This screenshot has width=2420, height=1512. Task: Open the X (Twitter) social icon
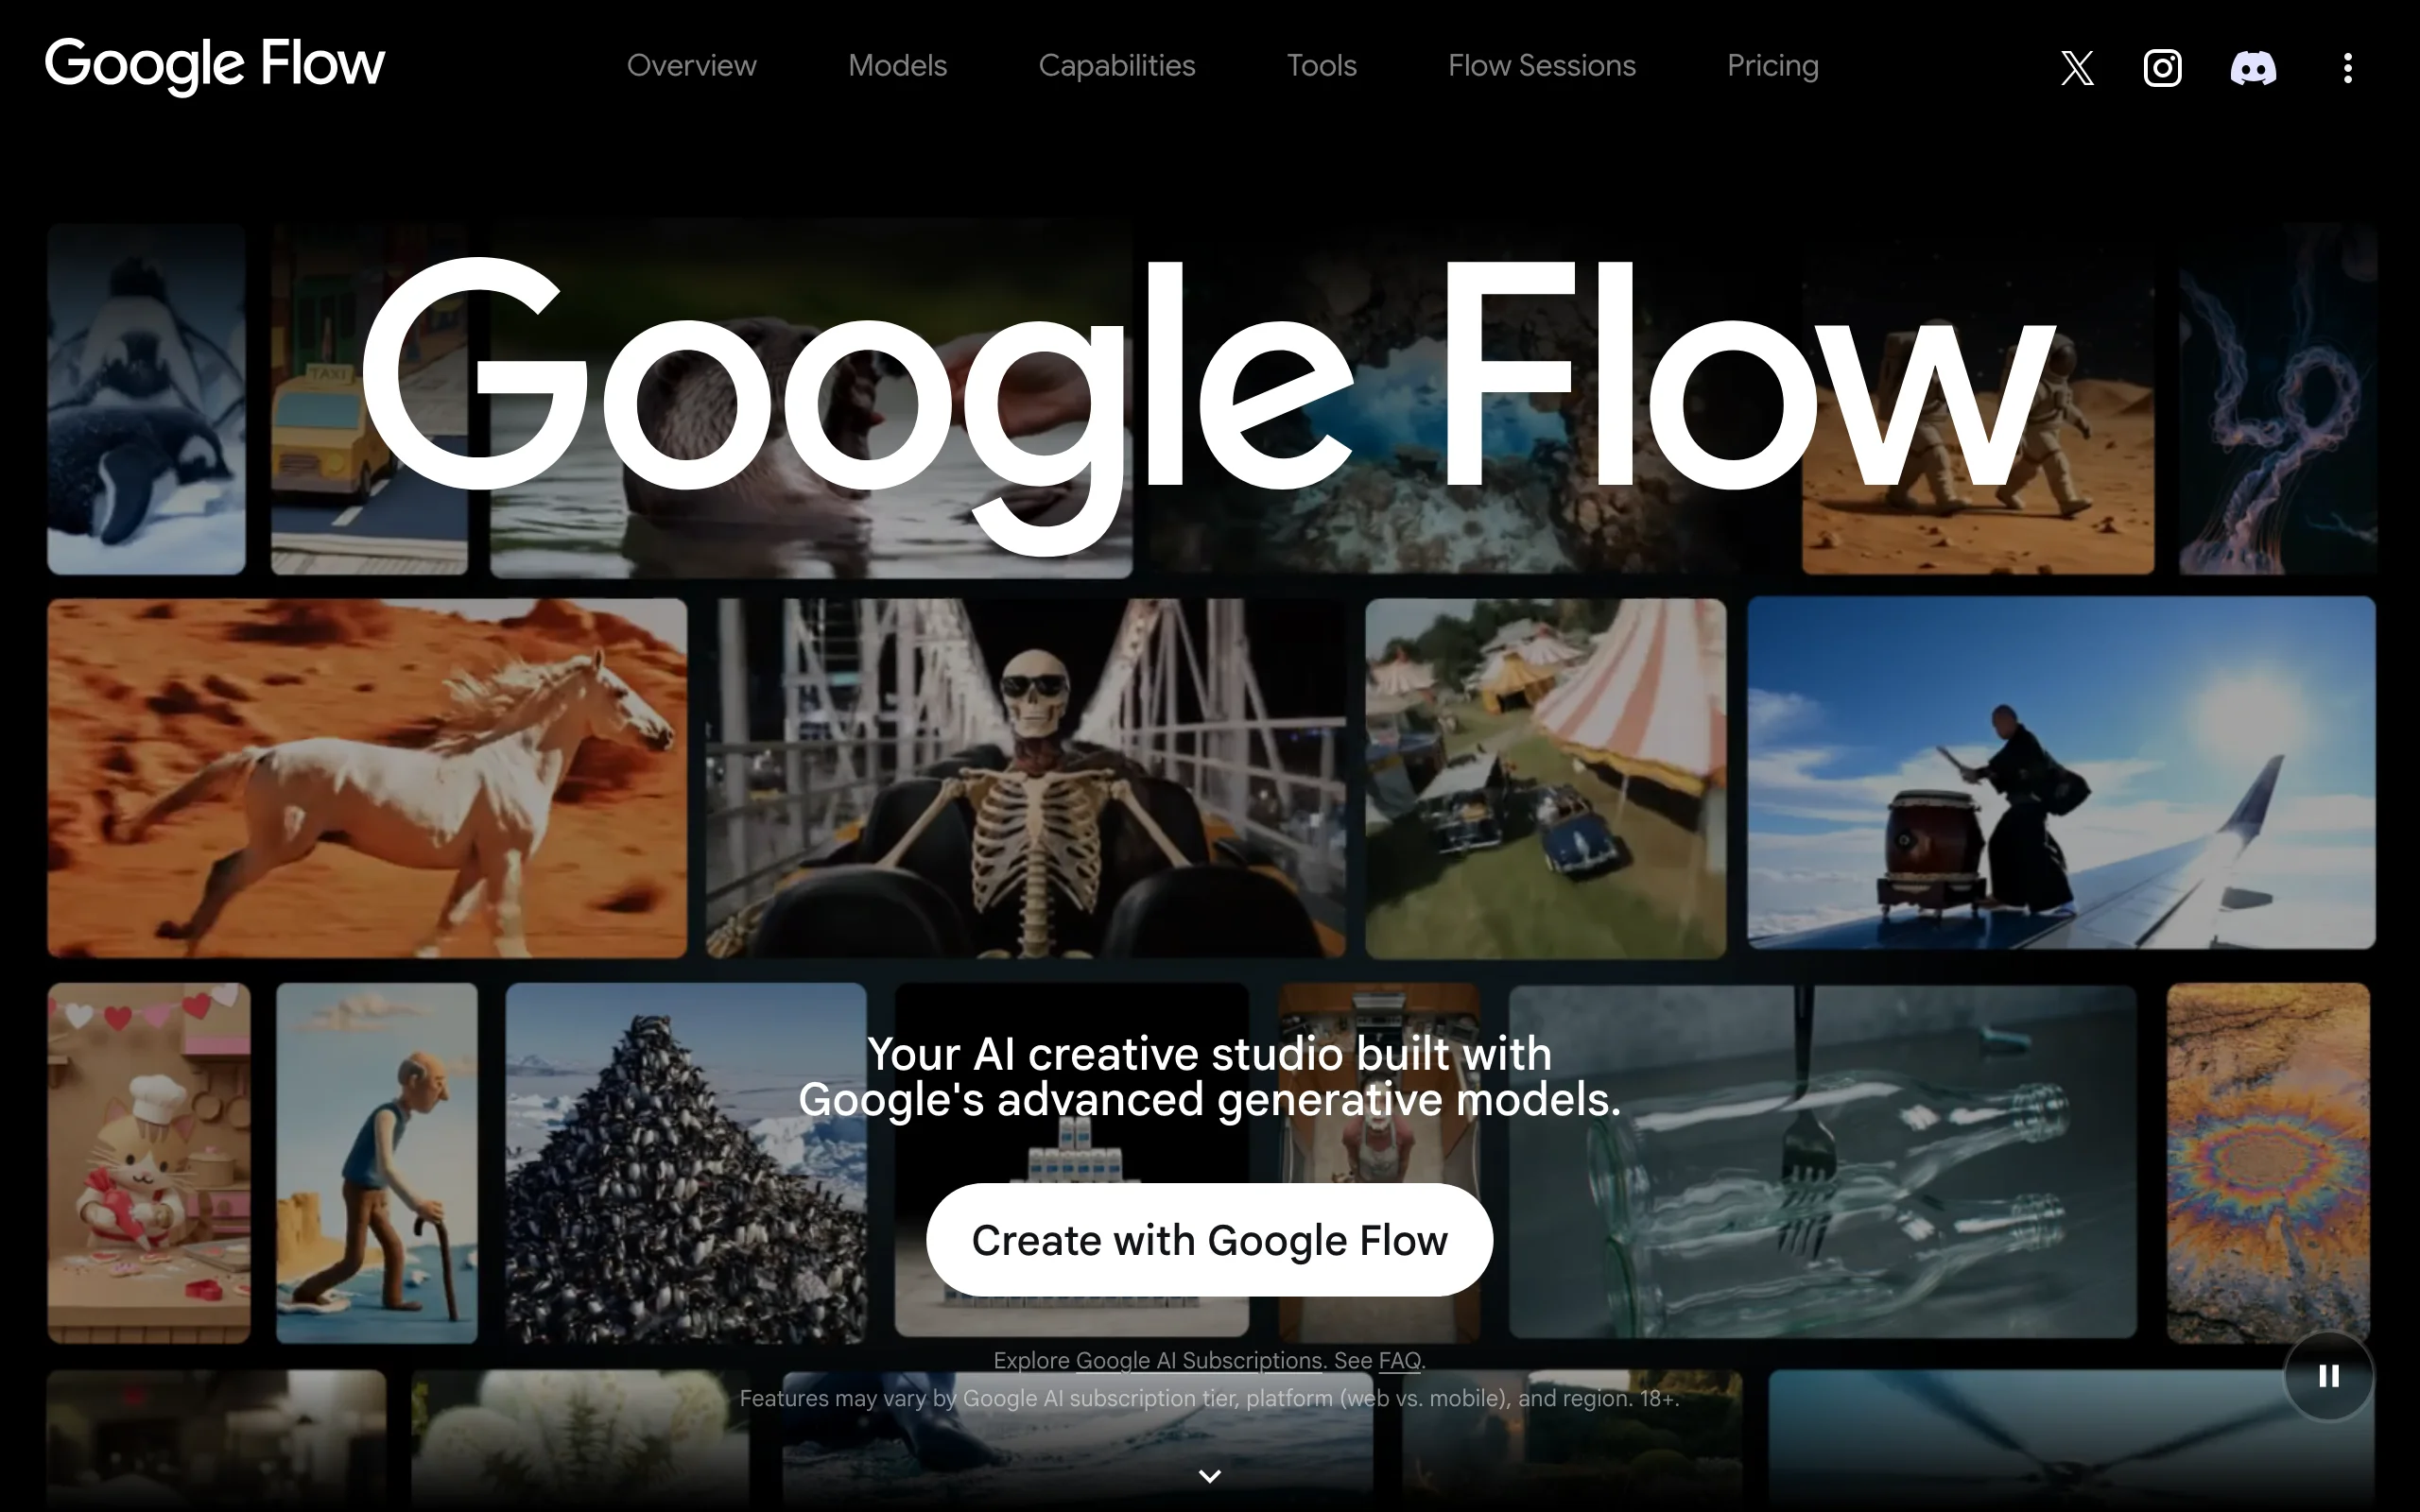tap(2077, 68)
